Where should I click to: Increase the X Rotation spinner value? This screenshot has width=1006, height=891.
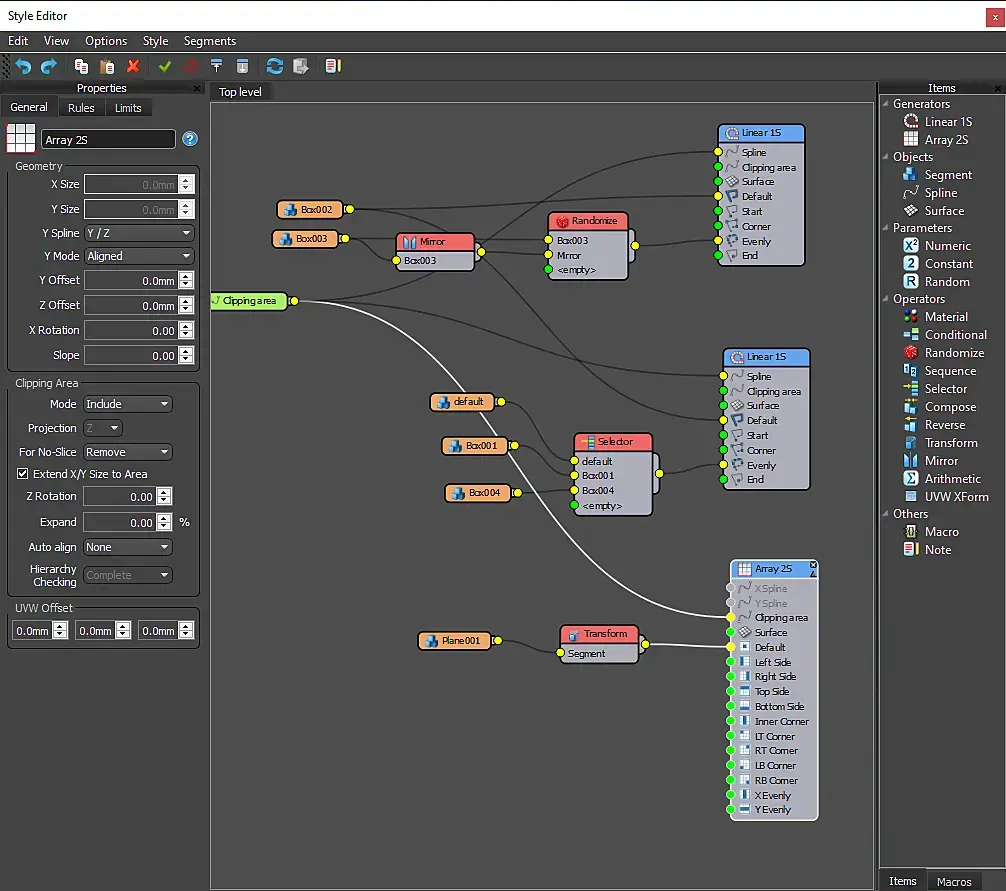(187, 326)
